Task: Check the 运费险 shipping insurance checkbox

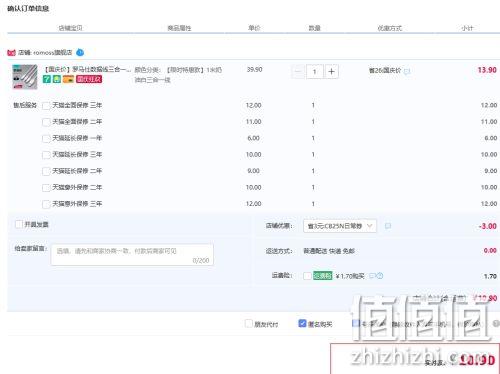Action: (307, 276)
